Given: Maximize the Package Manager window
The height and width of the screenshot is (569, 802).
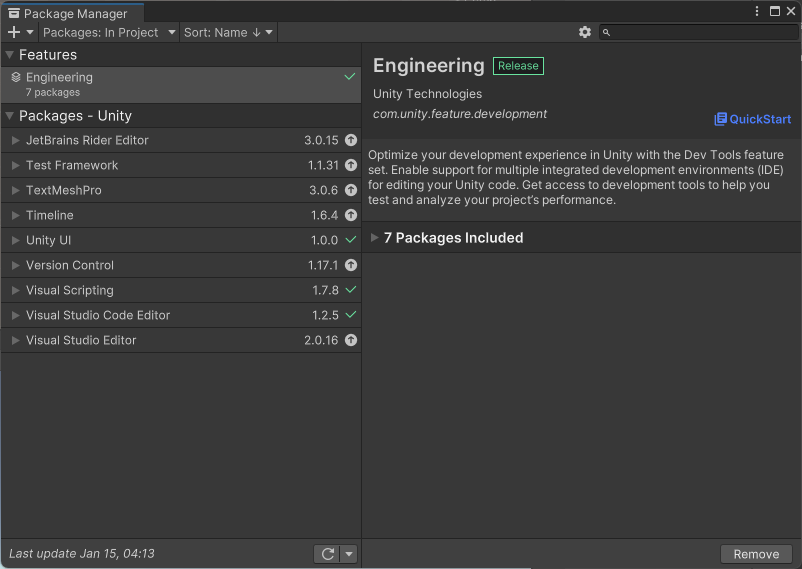Looking at the screenshot, I should [775, 11].
